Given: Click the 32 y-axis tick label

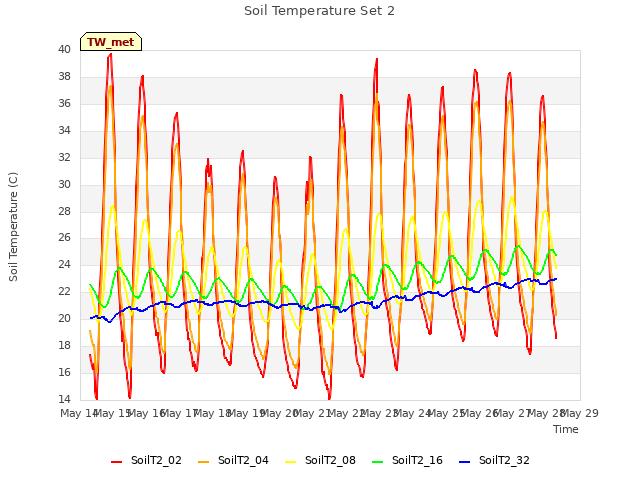Looking at the screenshot, I should click(64, 158).
